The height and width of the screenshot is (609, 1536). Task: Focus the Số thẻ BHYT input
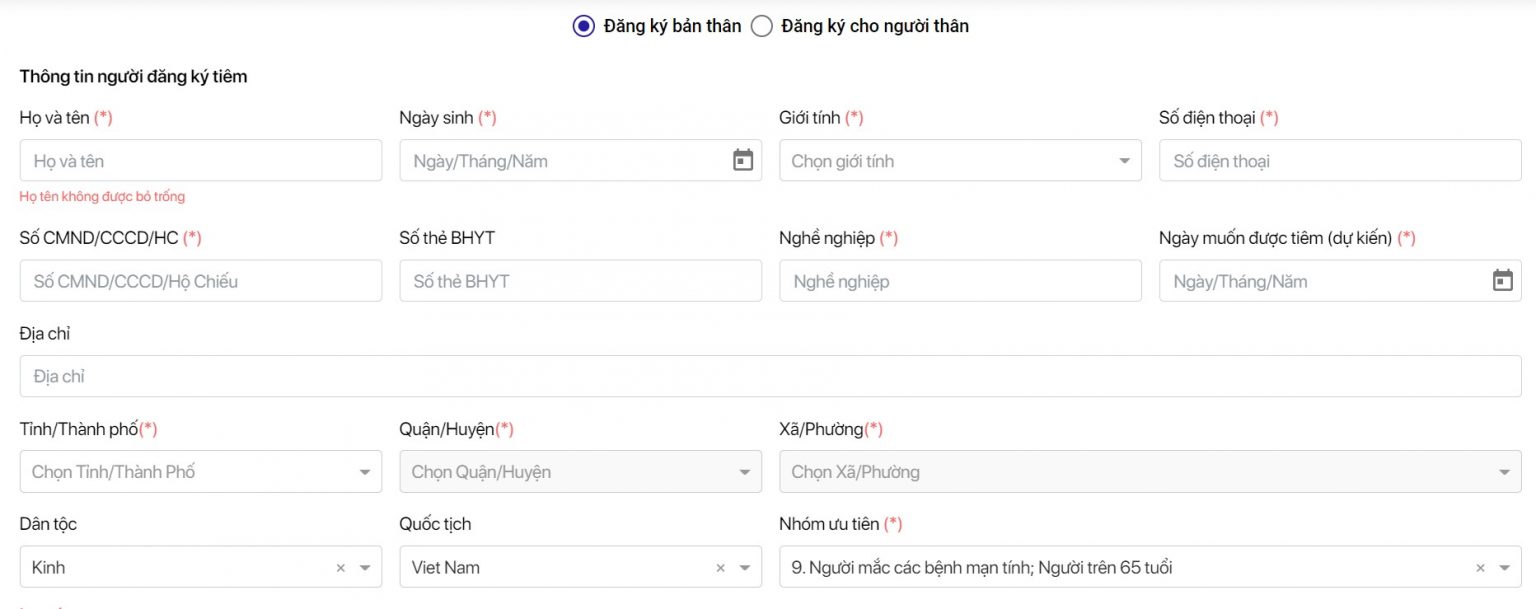(x=580, y=281)
